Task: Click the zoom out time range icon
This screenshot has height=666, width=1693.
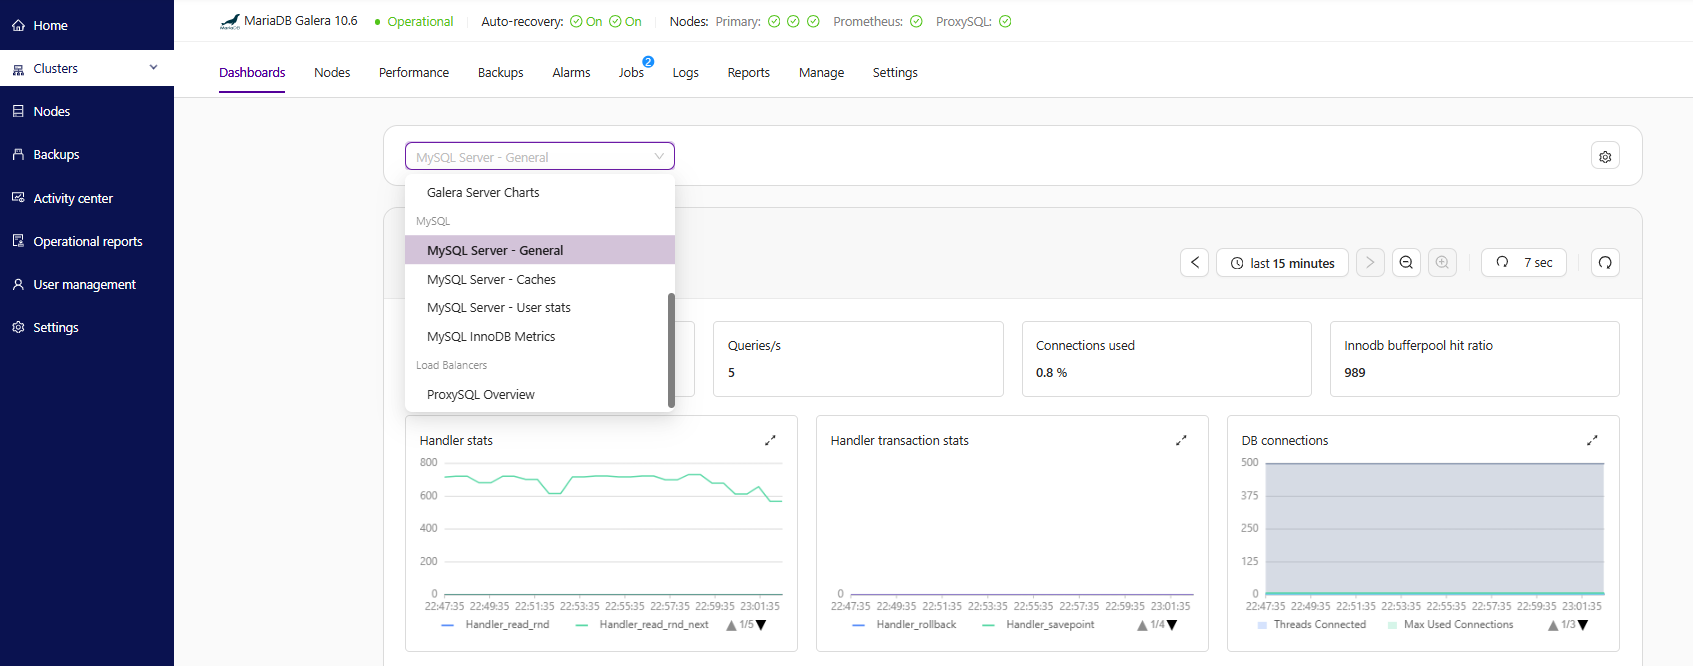Action: coord(1406,263)
